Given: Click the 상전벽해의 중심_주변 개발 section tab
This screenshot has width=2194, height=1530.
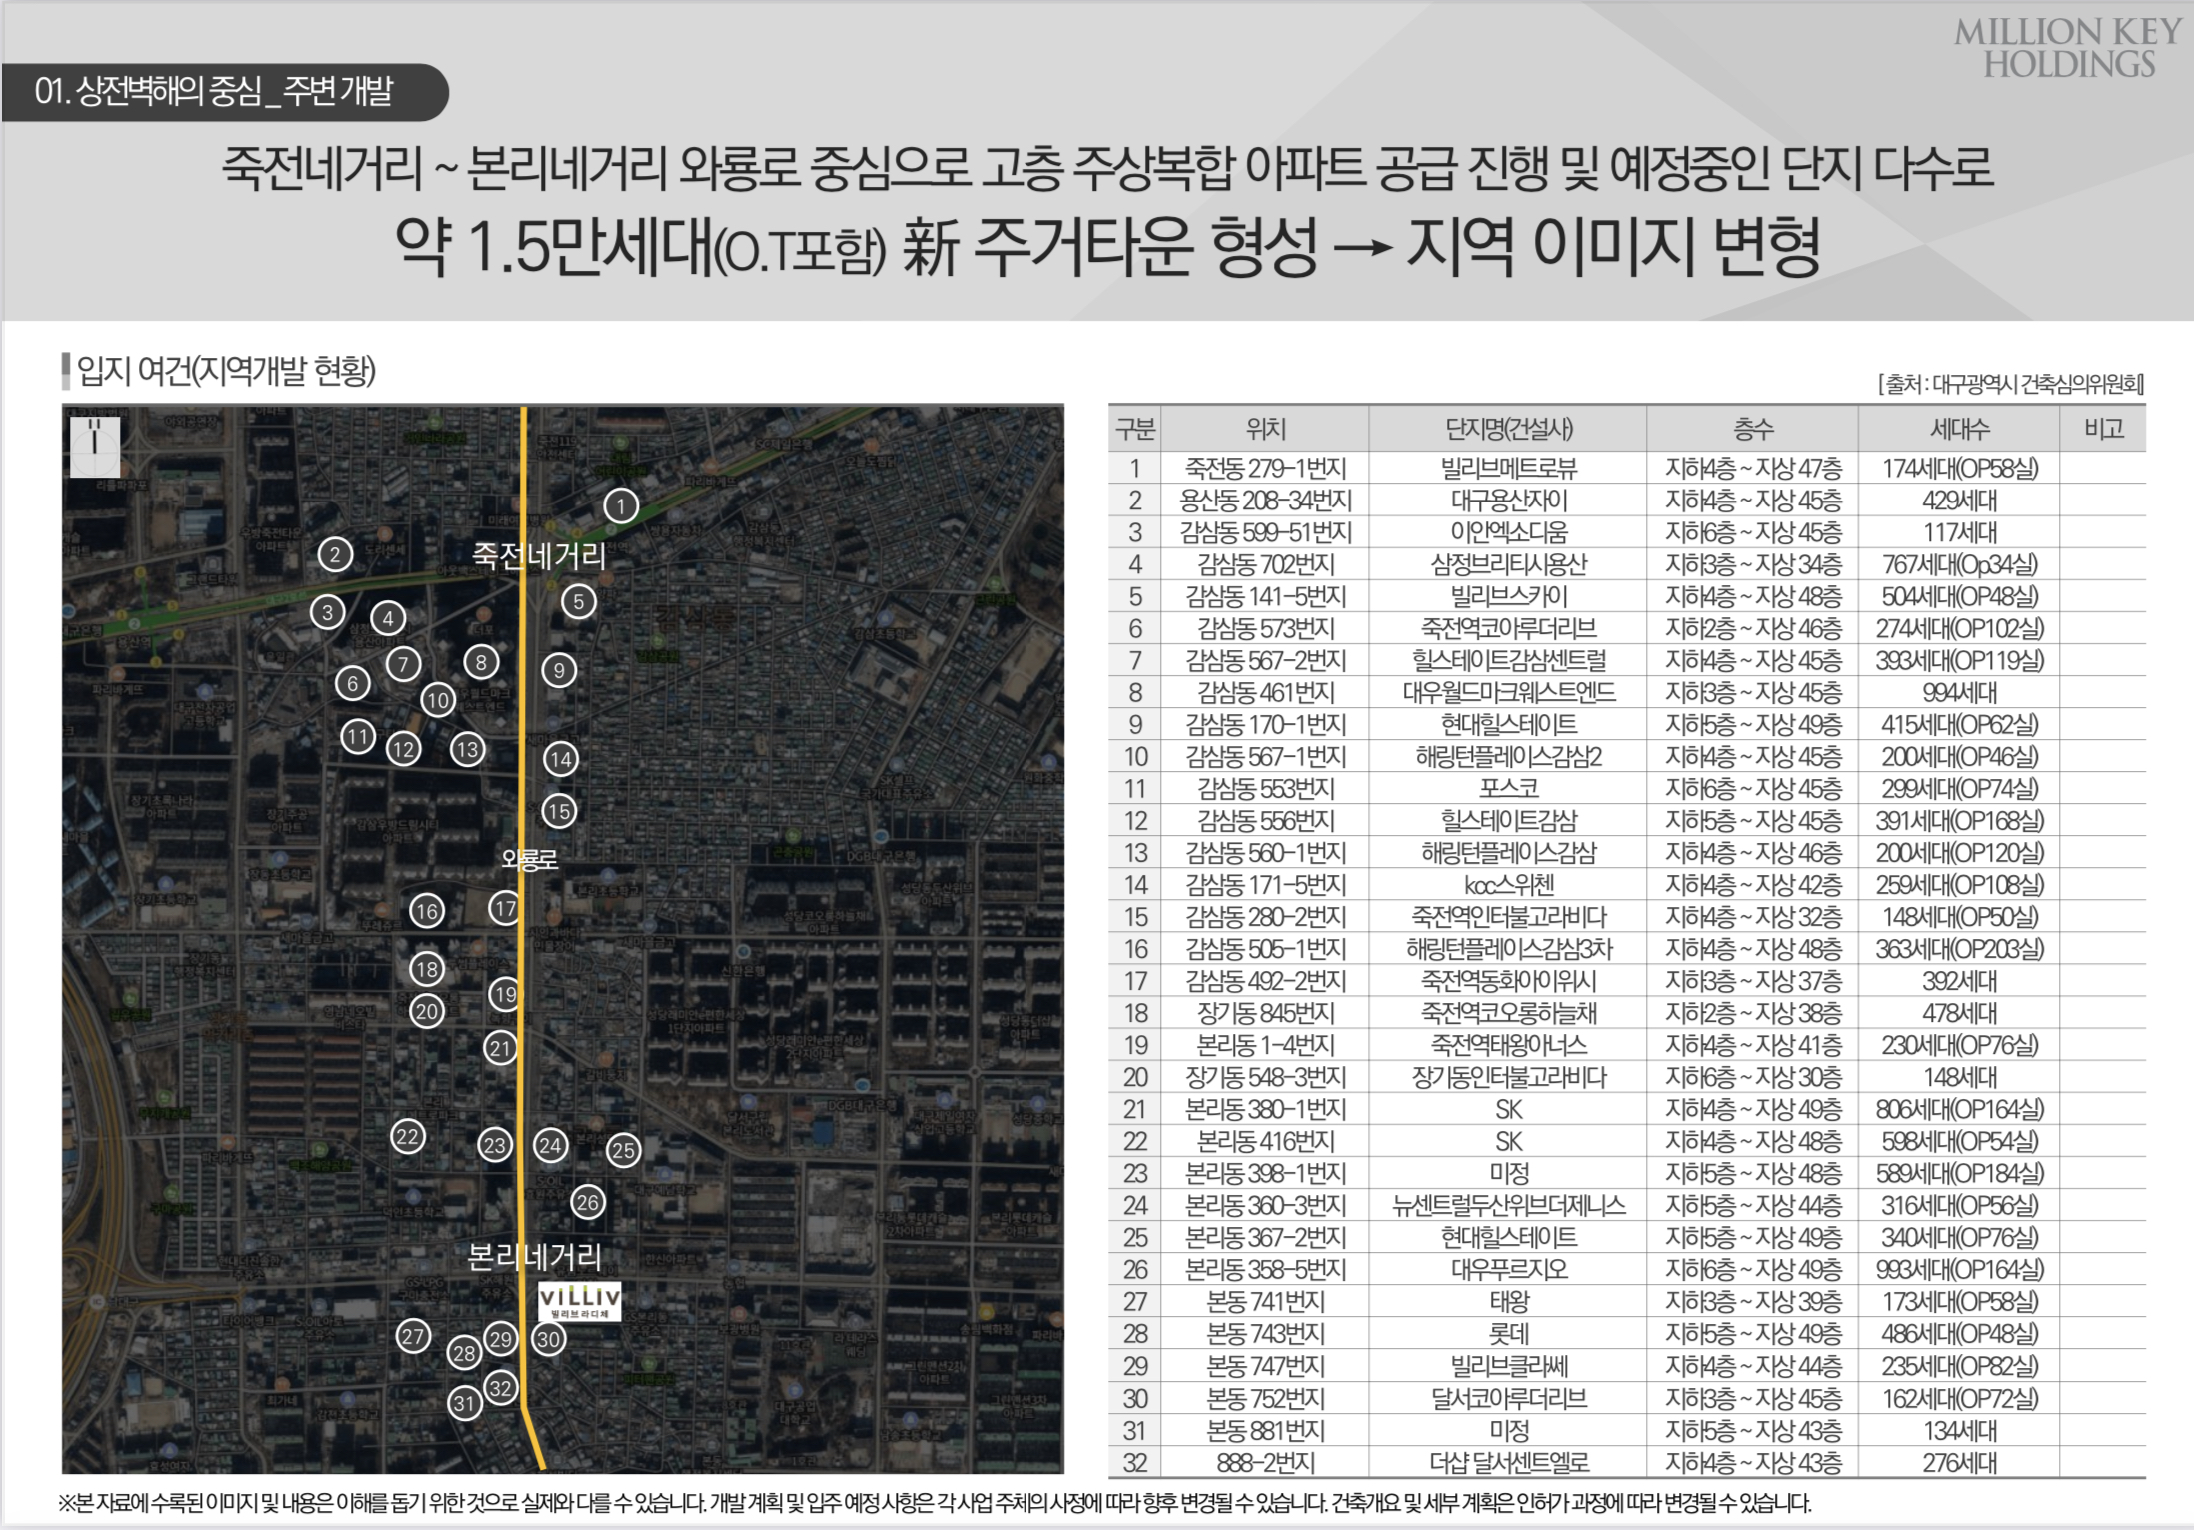Looking at the screenshot, I should pos(214,92).
